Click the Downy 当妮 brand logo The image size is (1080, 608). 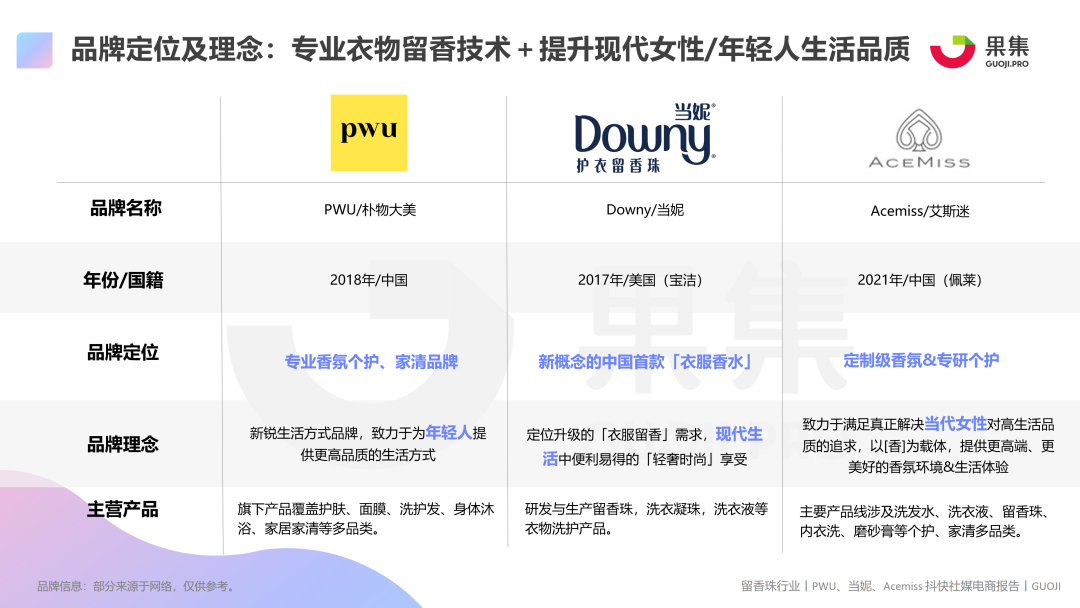click(645, 132)
